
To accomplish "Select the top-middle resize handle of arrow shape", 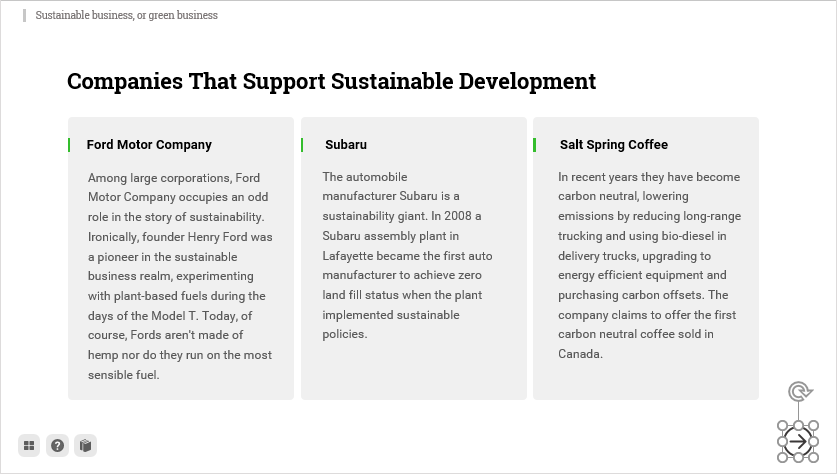I will [798, 425].
